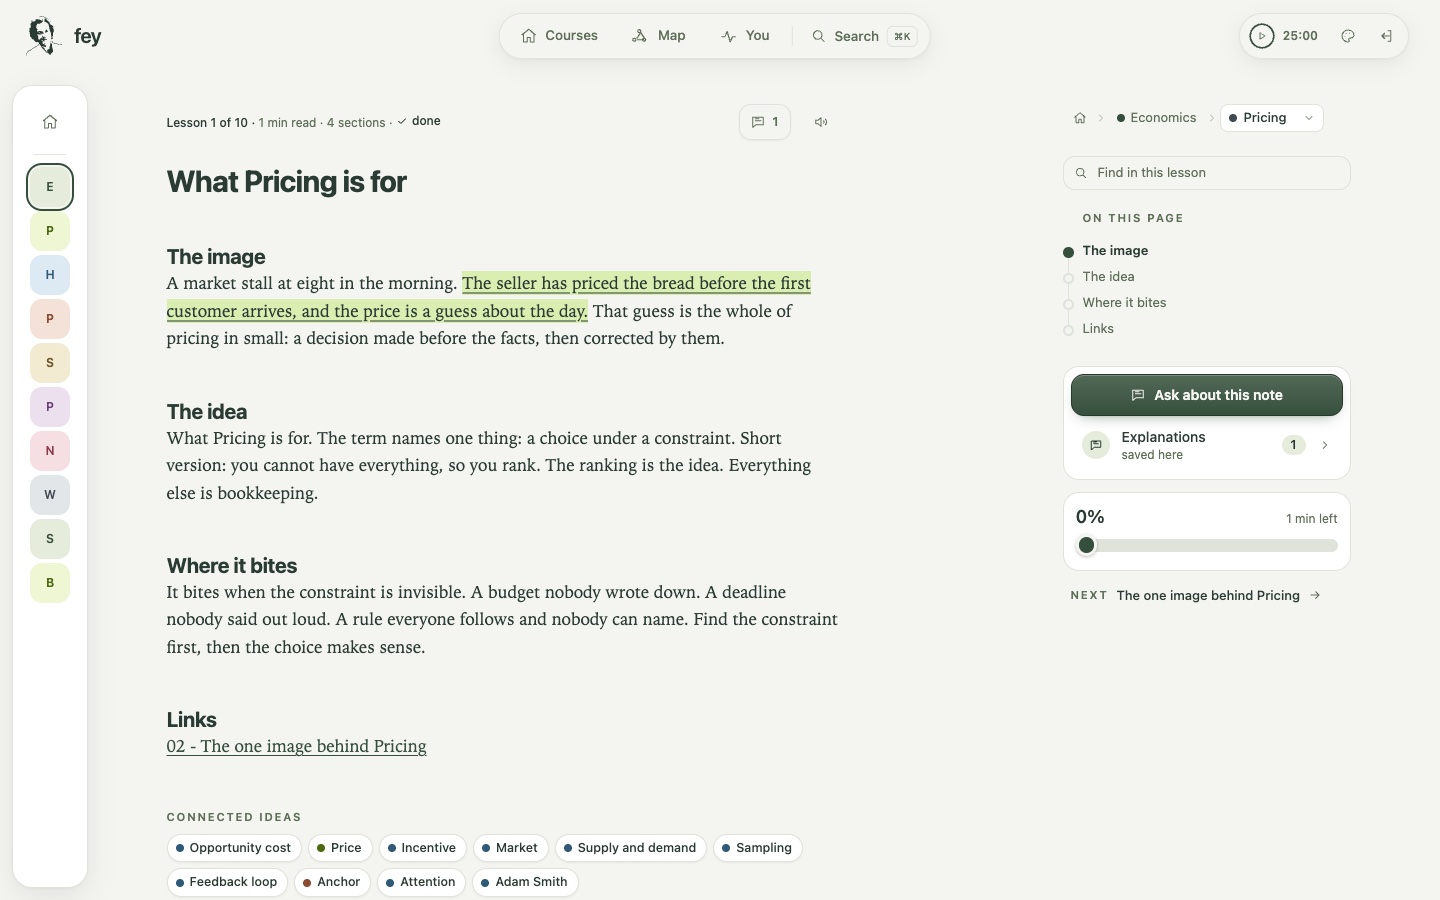Click the theme palette icon
This screenshot has height=900, width=1440.
click(x=1348, y=36)
